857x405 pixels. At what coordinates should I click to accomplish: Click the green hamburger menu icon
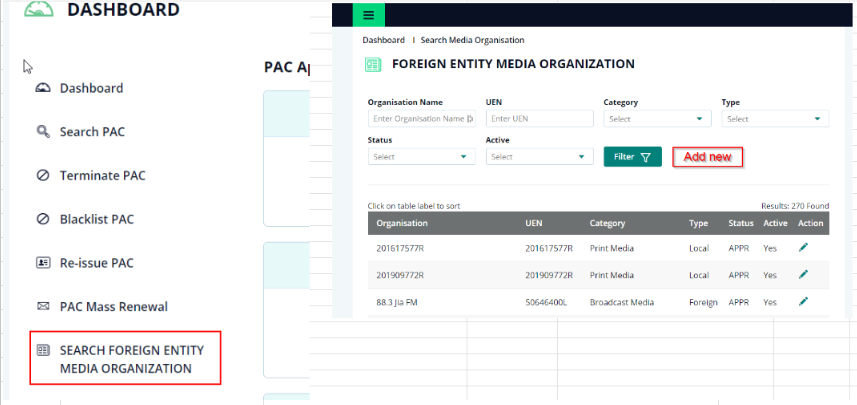[369, 15]
